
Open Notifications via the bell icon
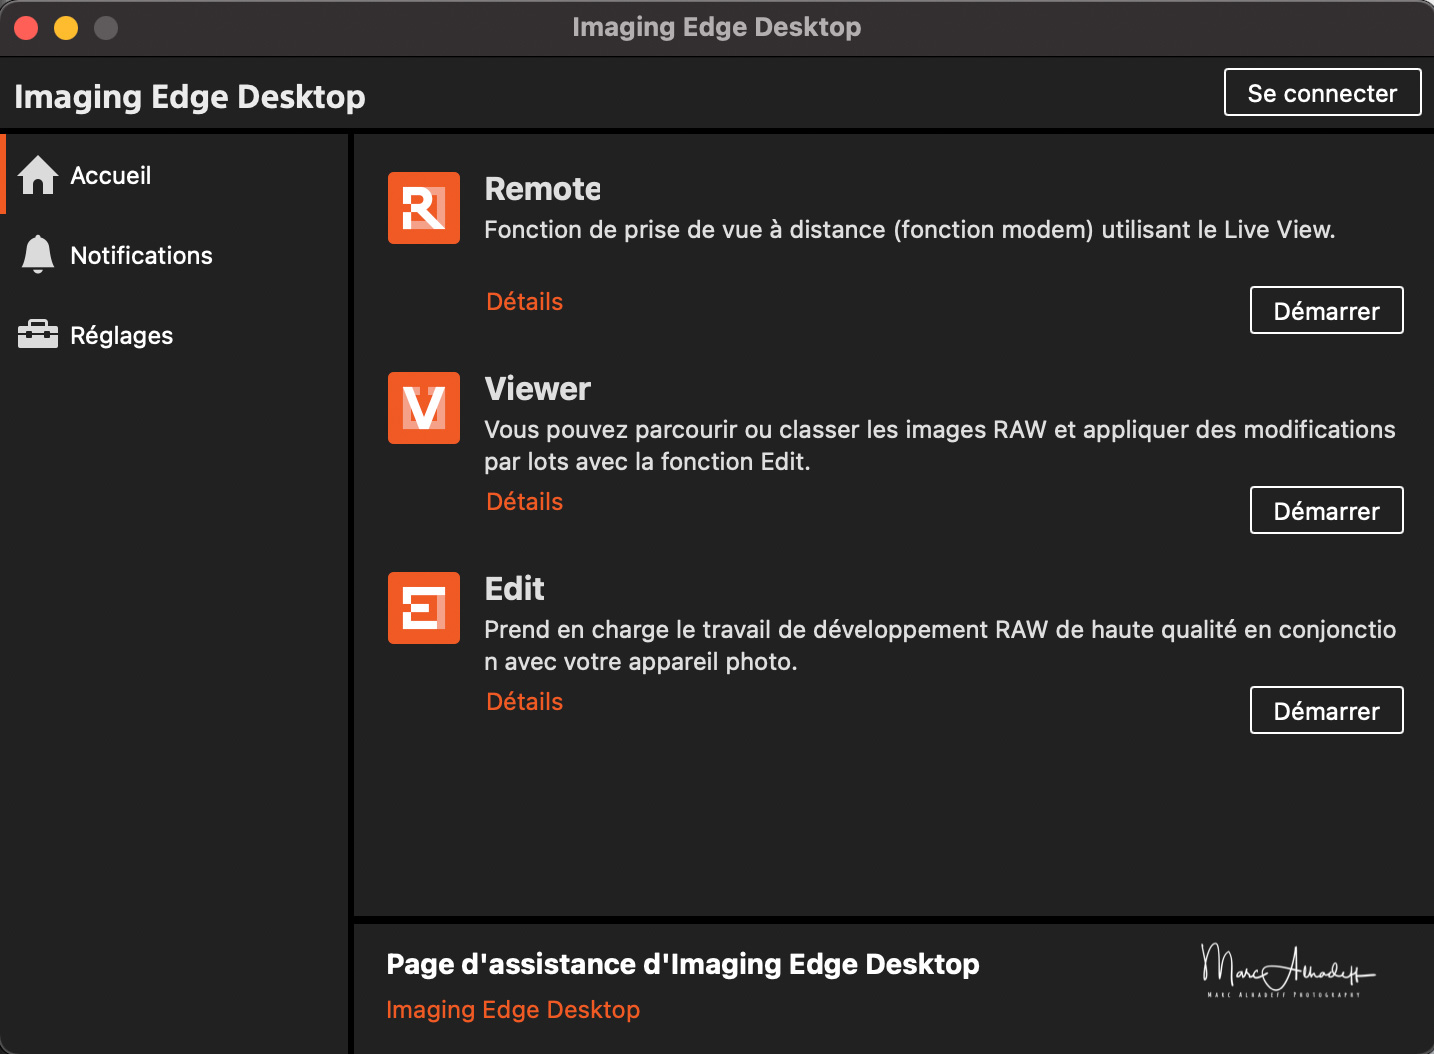[37, 254]
